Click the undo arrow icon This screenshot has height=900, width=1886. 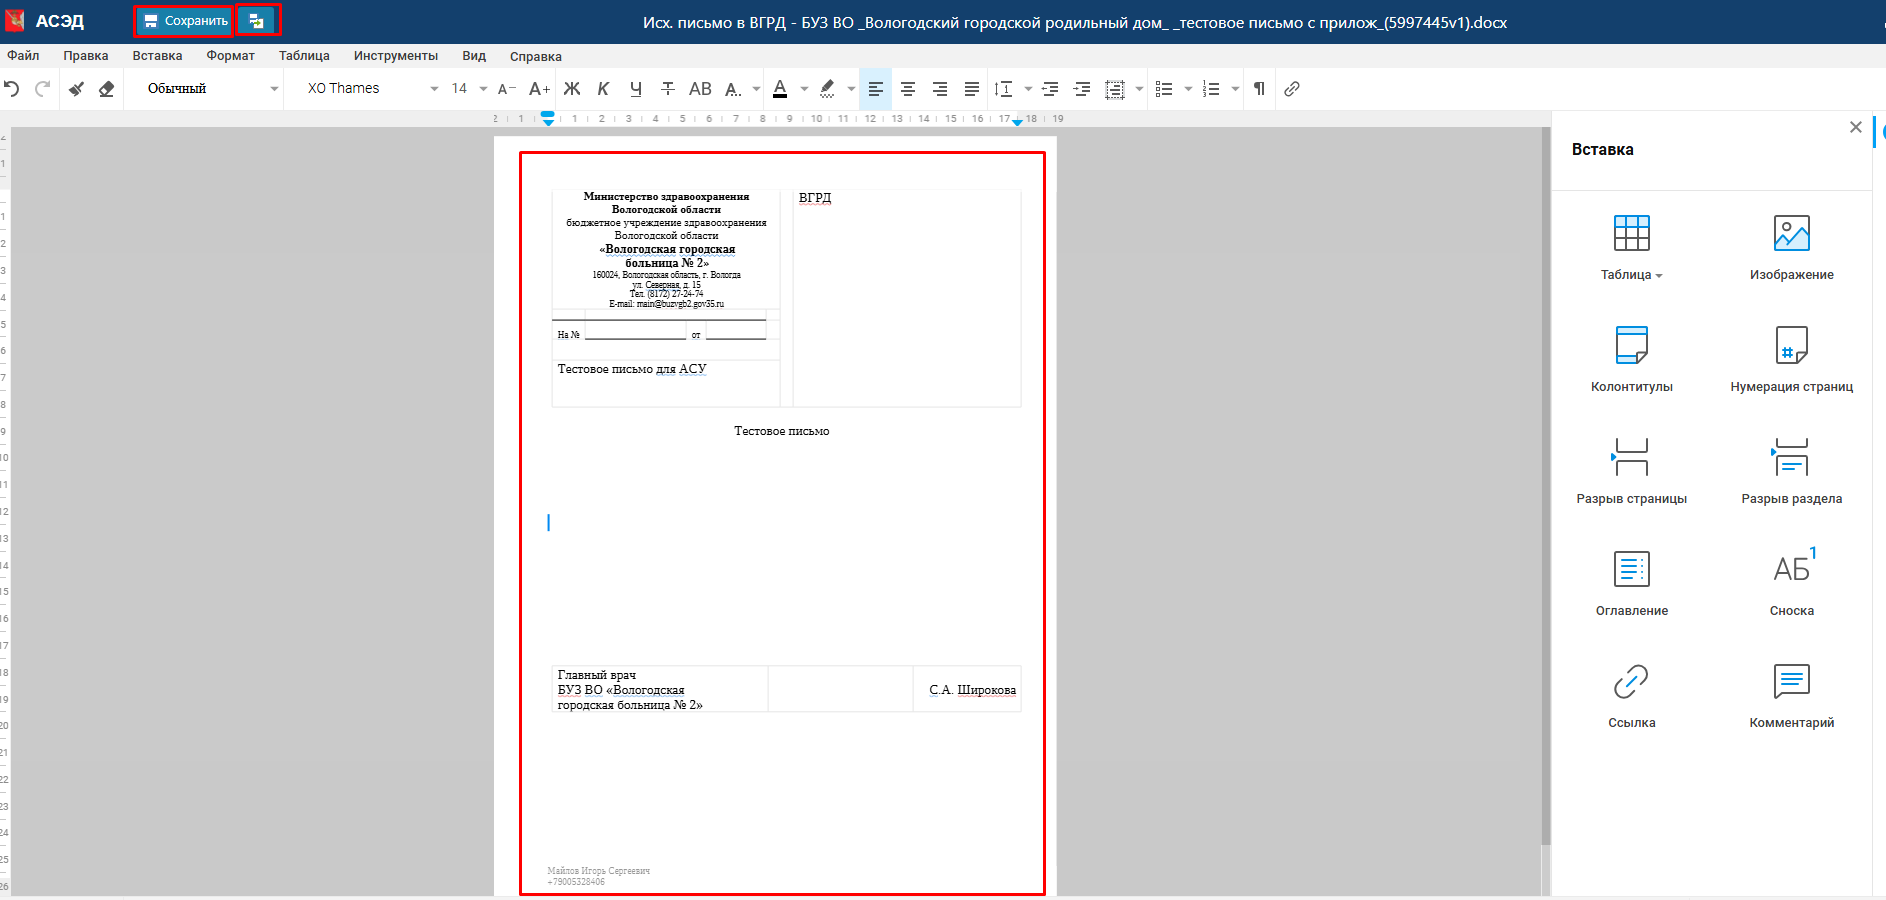[12, 89]
